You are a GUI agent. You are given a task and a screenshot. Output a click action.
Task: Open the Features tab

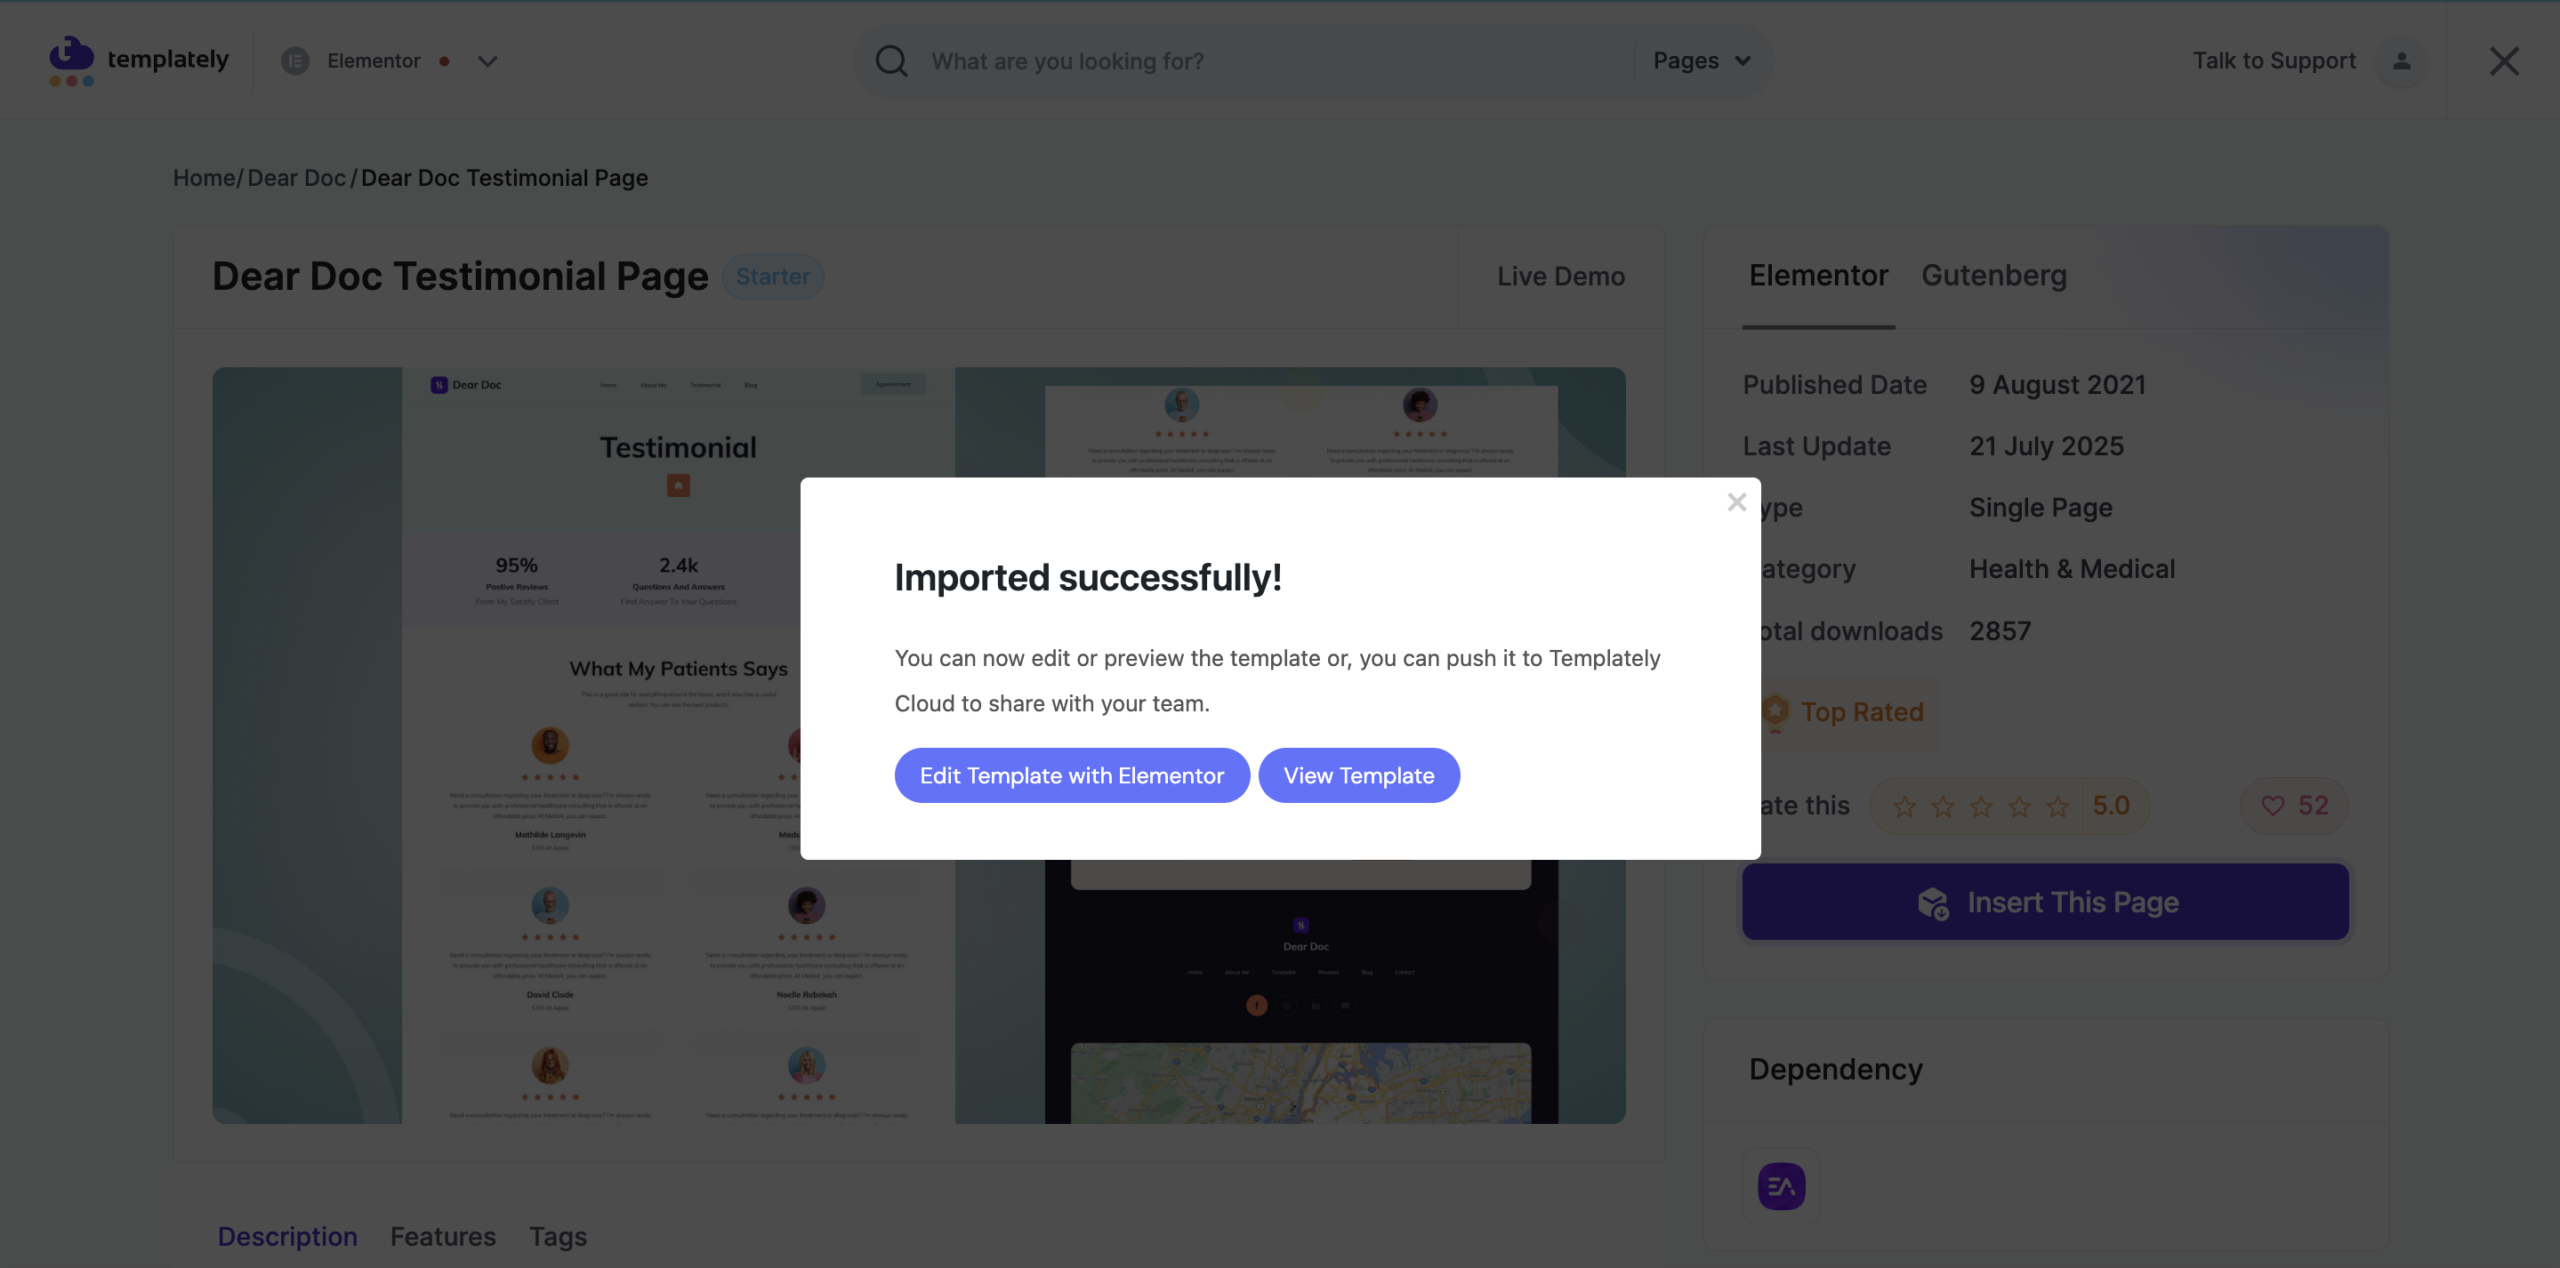pyautogui.click(x=442, y=1237)
